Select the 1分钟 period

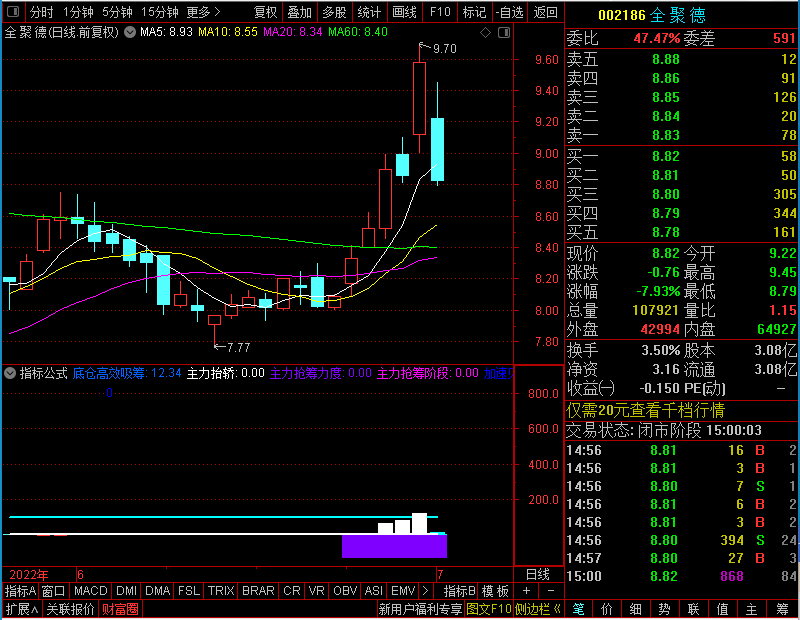[x=79, y=12]
